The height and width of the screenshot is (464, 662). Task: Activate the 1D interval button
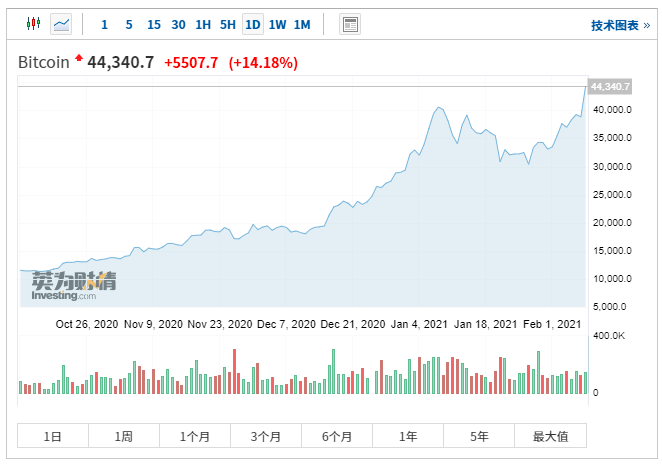252,24
